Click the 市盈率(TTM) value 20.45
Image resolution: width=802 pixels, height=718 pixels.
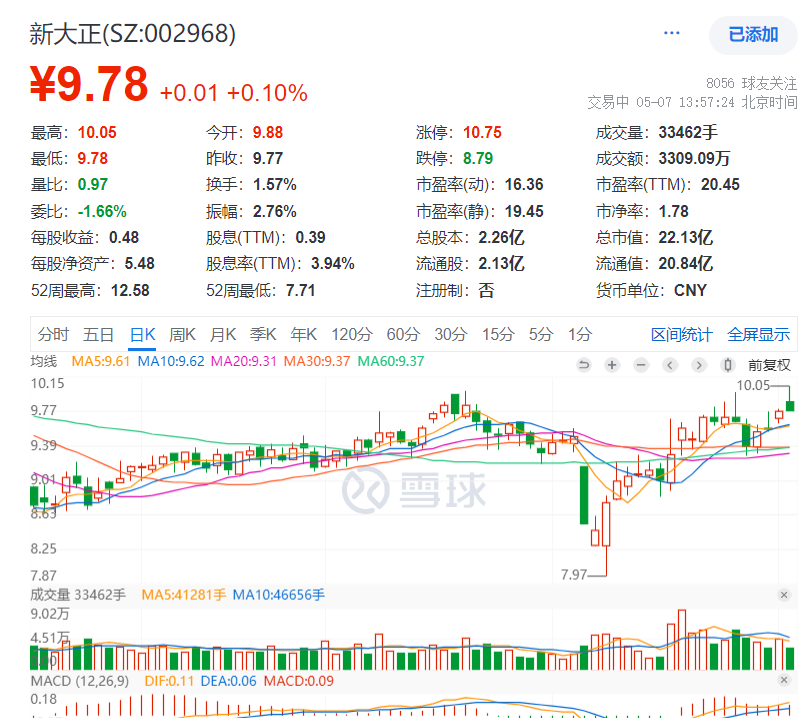click(x=720, y=185)
